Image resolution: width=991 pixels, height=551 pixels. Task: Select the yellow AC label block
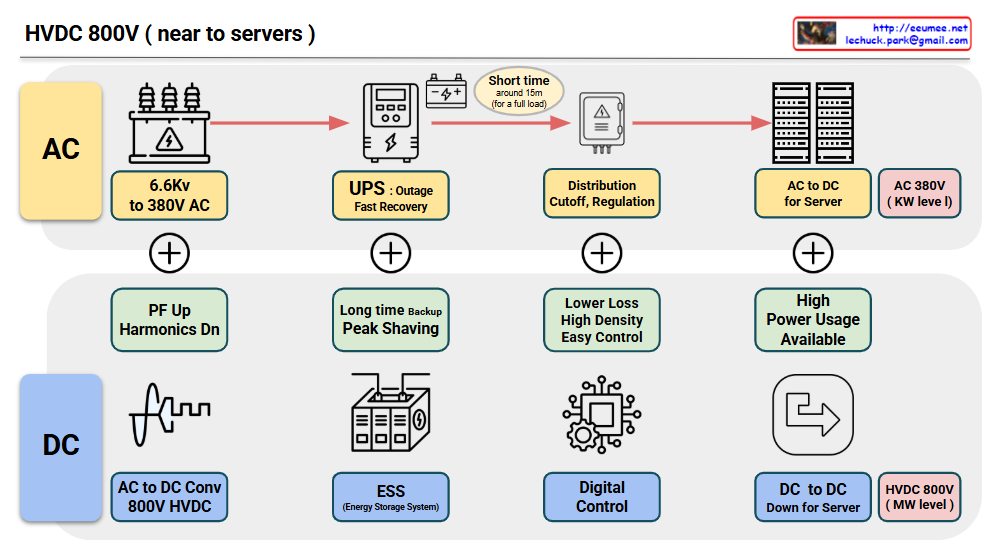tap(61, 150)
